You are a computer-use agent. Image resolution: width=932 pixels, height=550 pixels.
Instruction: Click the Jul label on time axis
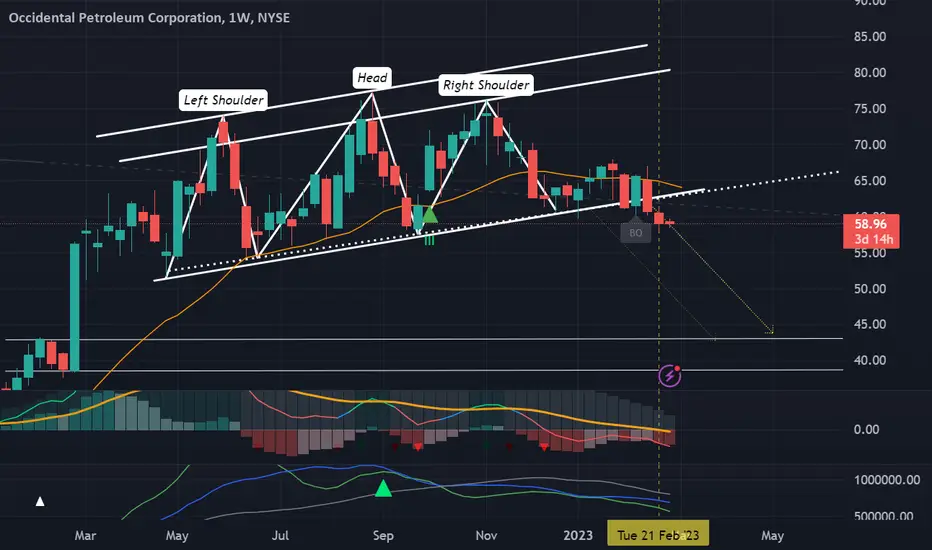click(x=280, y=535)
